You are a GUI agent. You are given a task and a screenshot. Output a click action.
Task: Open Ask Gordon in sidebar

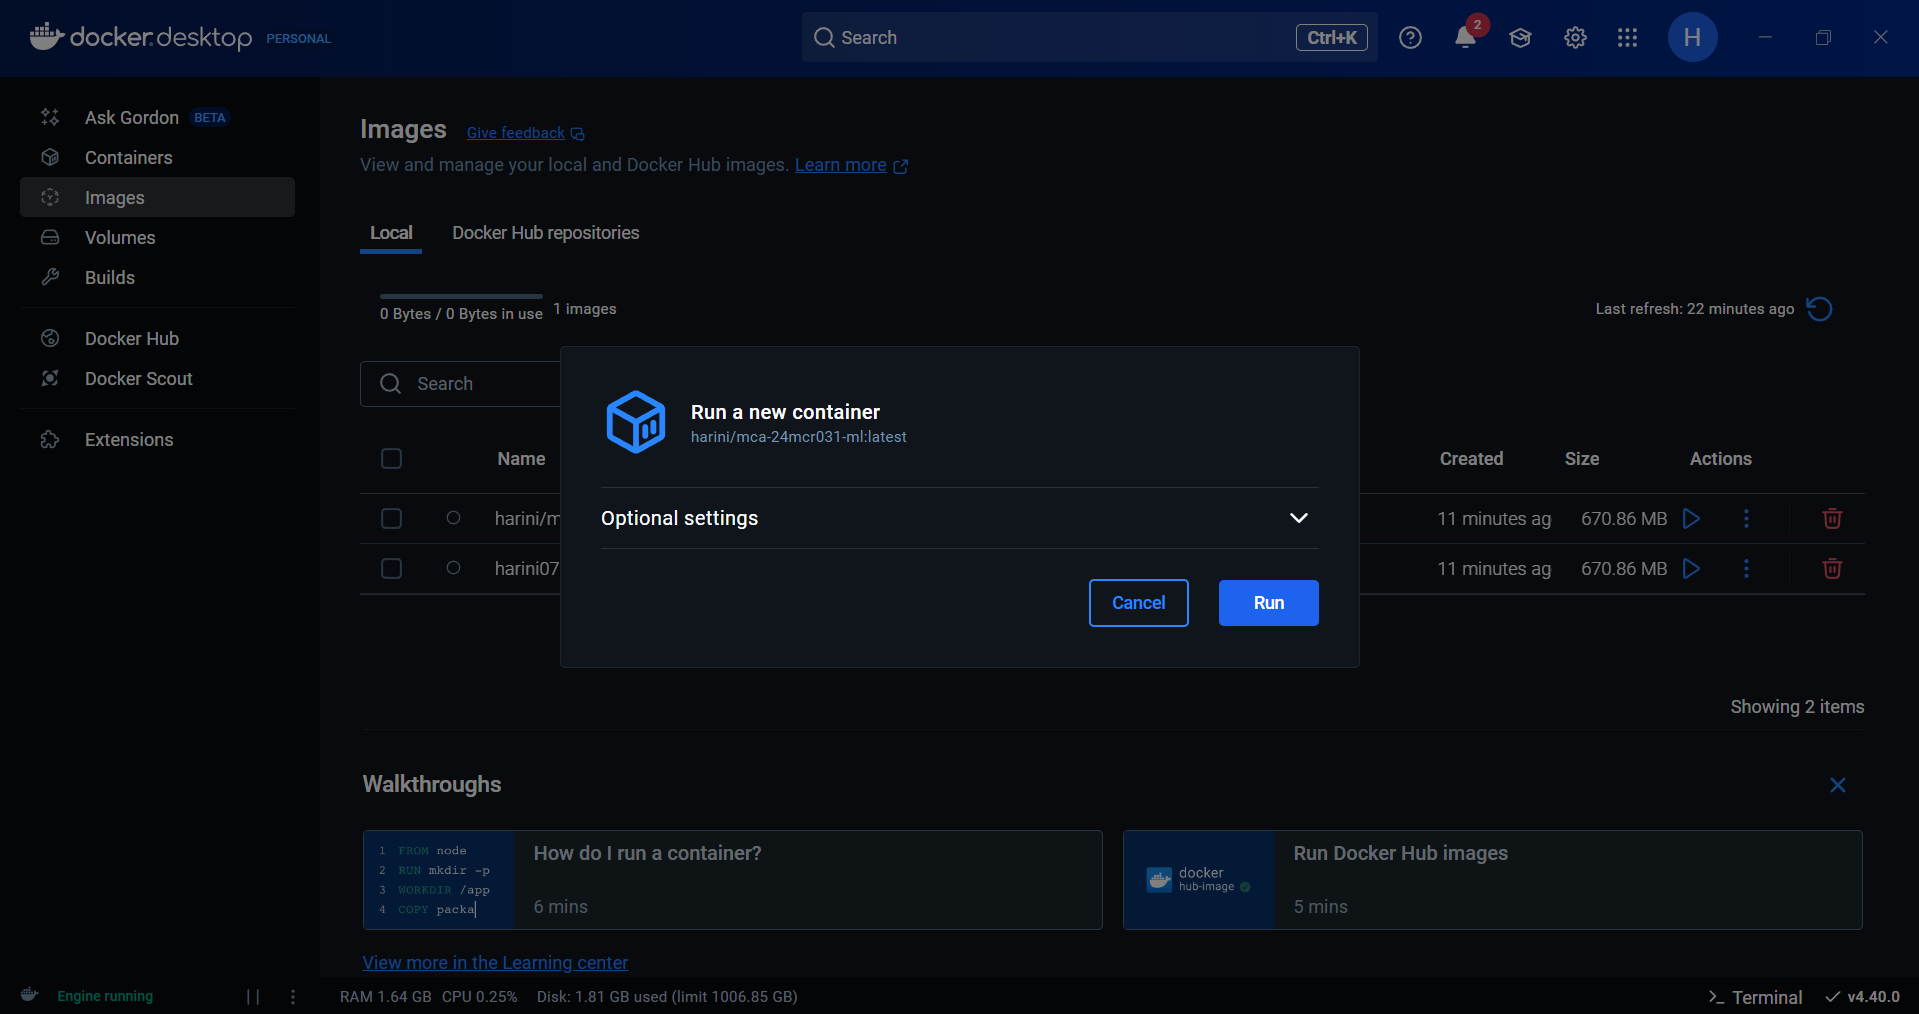pos(157,117)
